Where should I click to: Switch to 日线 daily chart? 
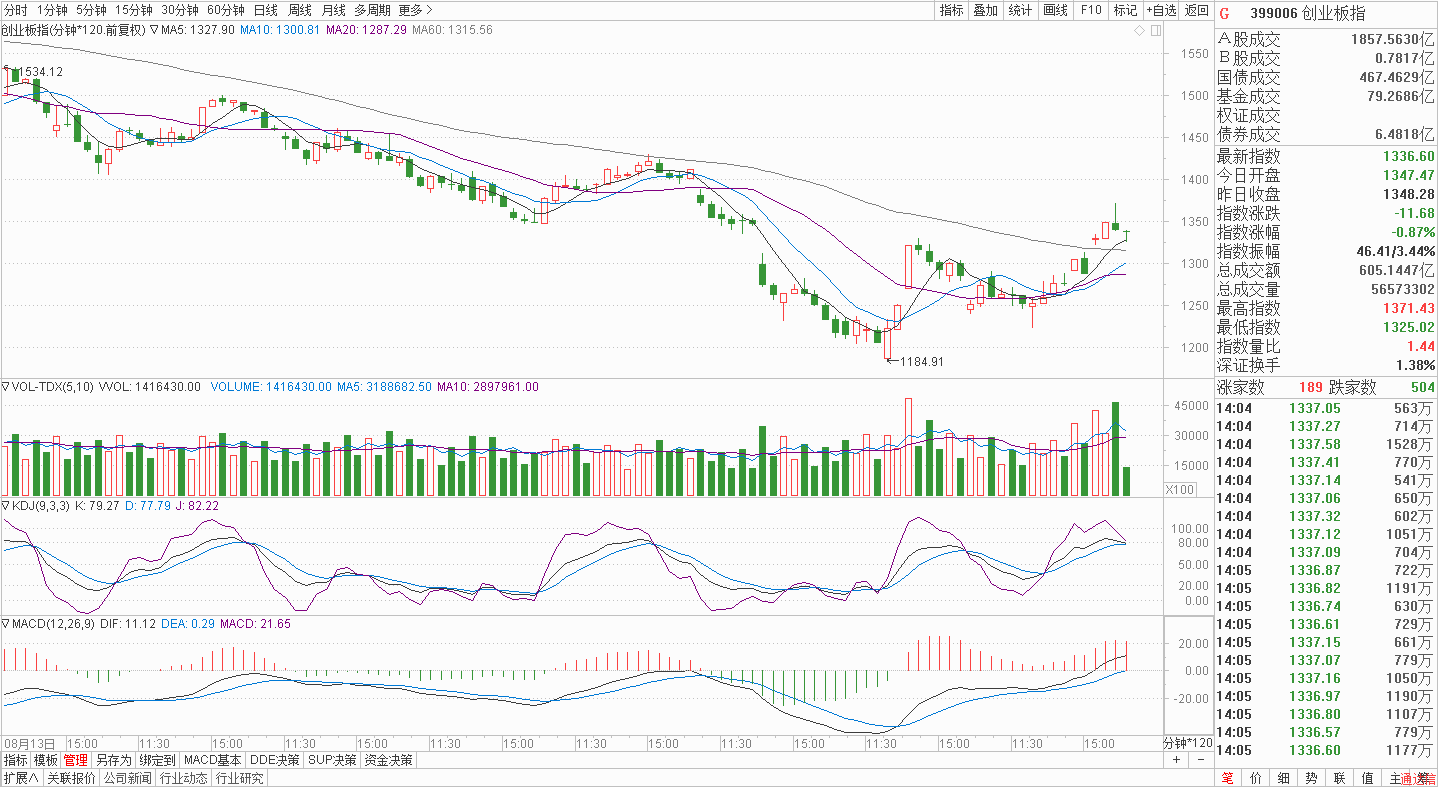265,10
